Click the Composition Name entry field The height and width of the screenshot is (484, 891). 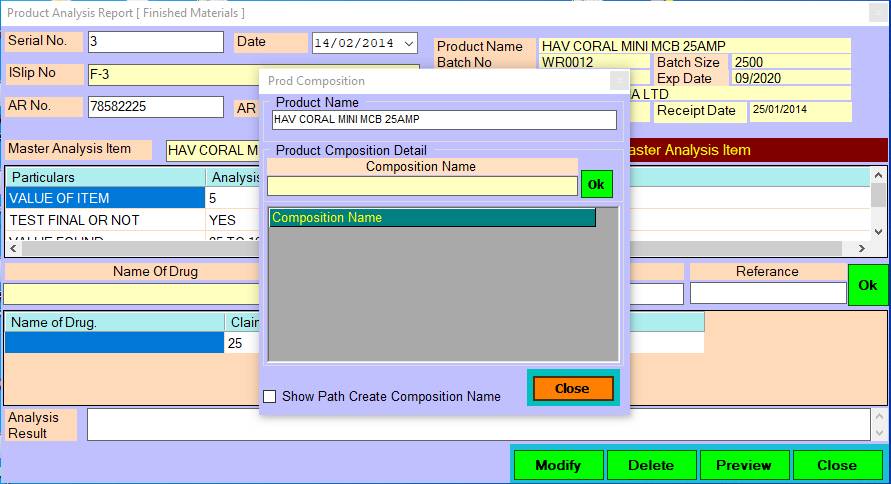[x=421, y=186]
